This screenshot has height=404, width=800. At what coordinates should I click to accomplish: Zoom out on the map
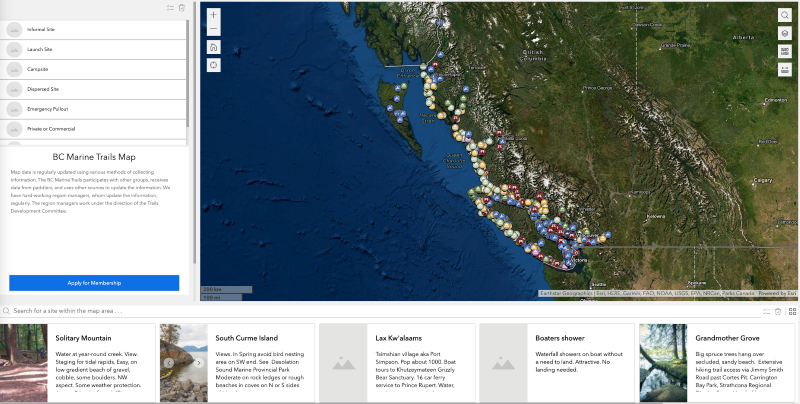(213, 30)
